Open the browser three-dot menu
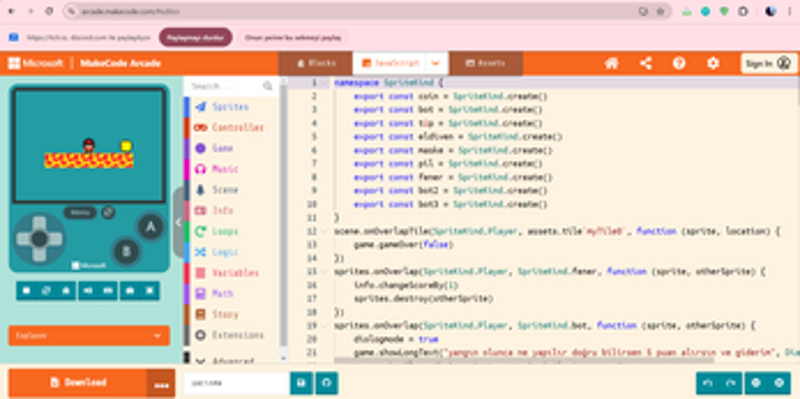Viewport: 800px width, 399px height. click(789, 11)
